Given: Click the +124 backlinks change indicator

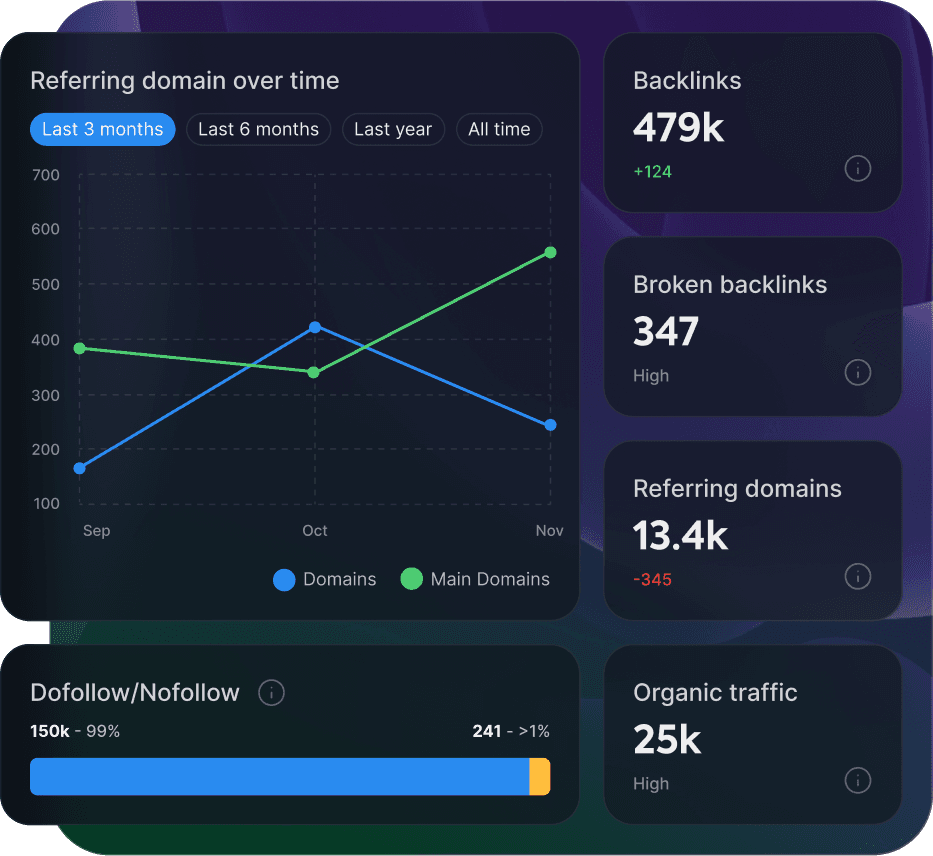Looking at the screenshot, I should point(652,171).
